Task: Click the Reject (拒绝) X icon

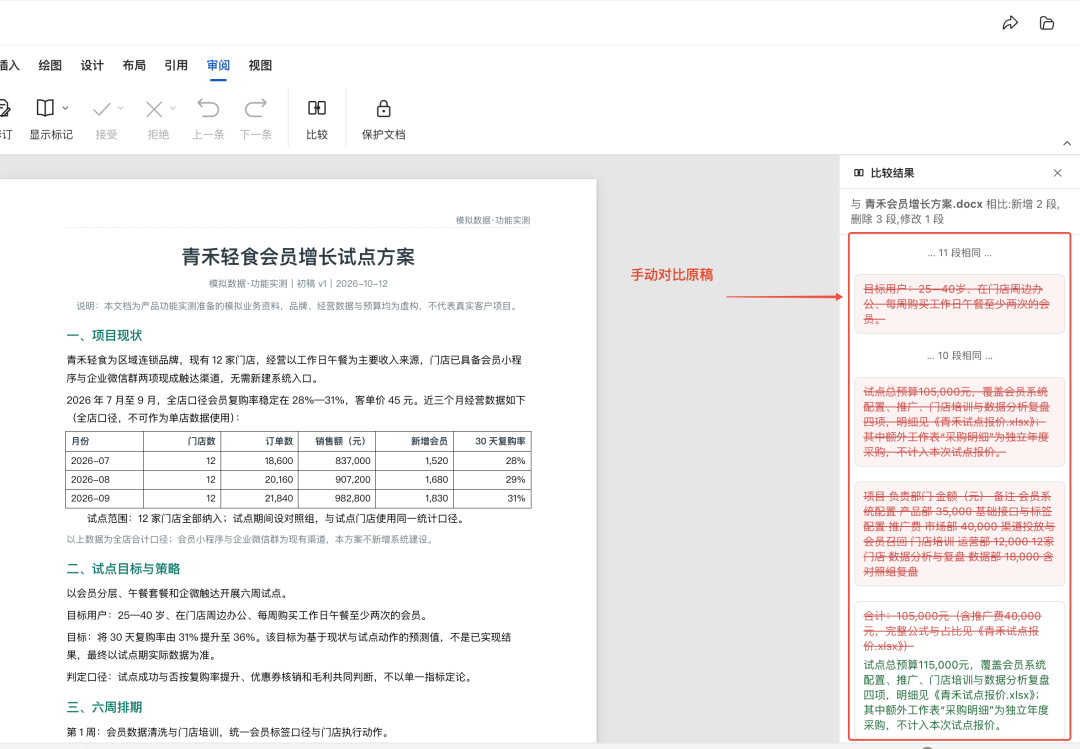Action: 154,109
